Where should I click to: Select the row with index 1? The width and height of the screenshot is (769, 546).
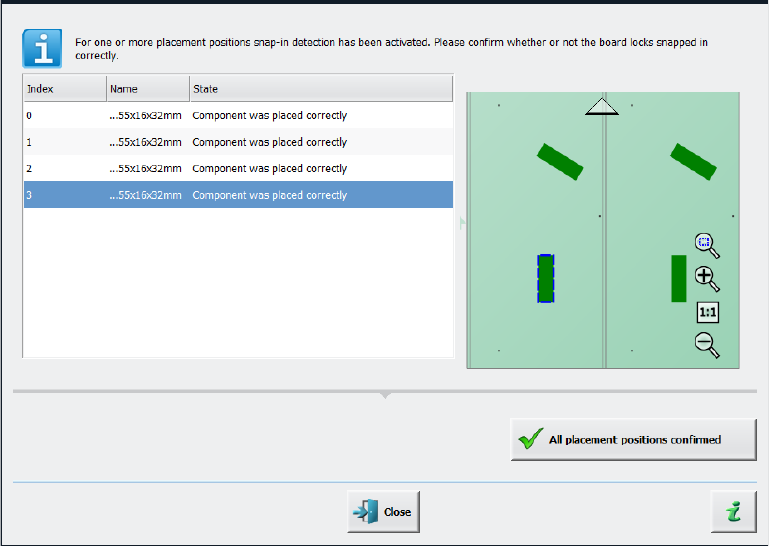237,142
